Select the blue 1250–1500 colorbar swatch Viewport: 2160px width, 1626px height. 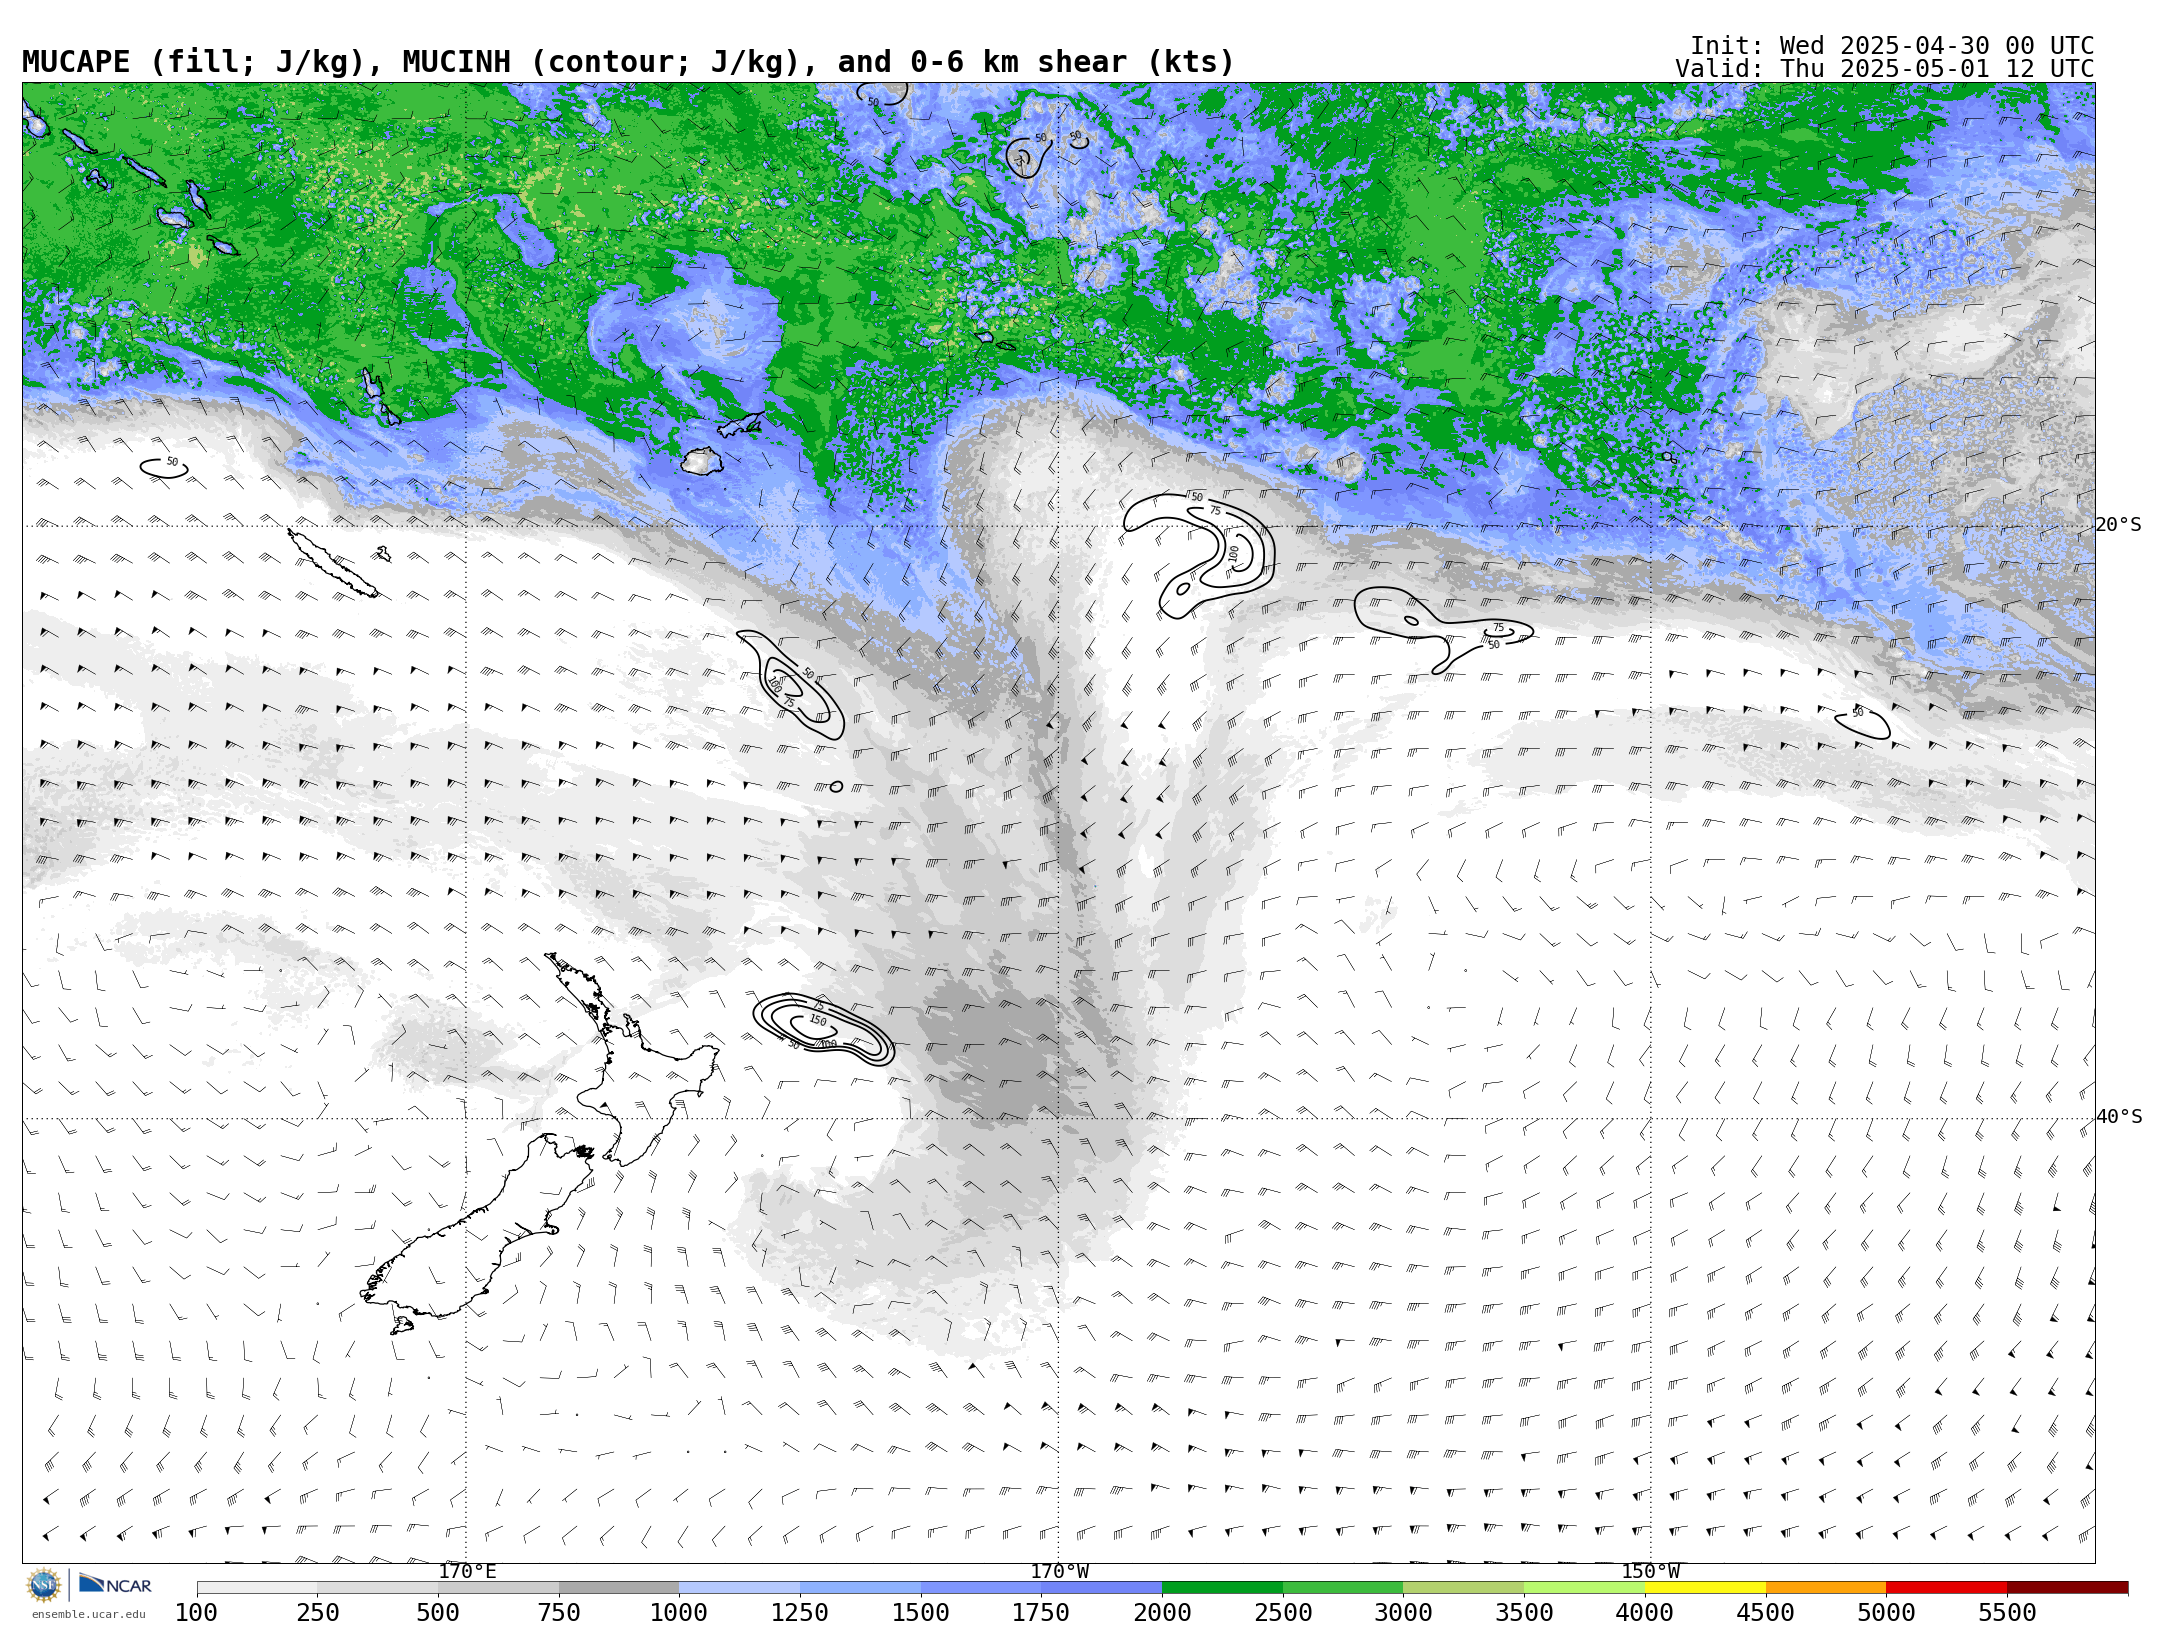pos(860,1588)
